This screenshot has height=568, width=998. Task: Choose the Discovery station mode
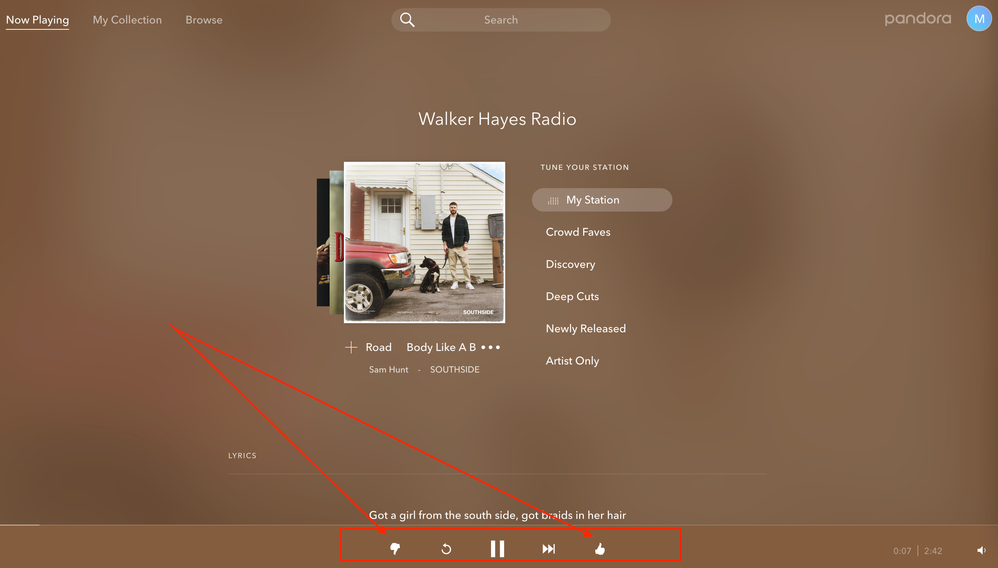pyautogui.click(x=570, y=264)
